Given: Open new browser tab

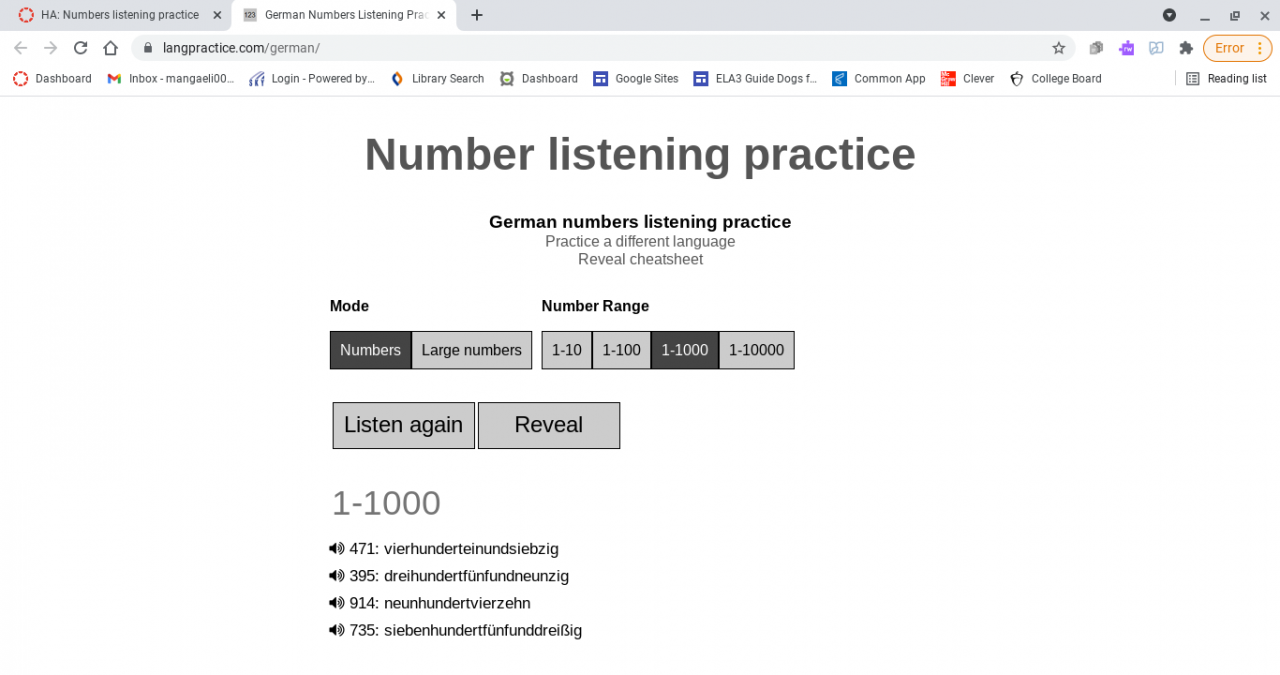Looking at the screenshot, I should [477, 15].
